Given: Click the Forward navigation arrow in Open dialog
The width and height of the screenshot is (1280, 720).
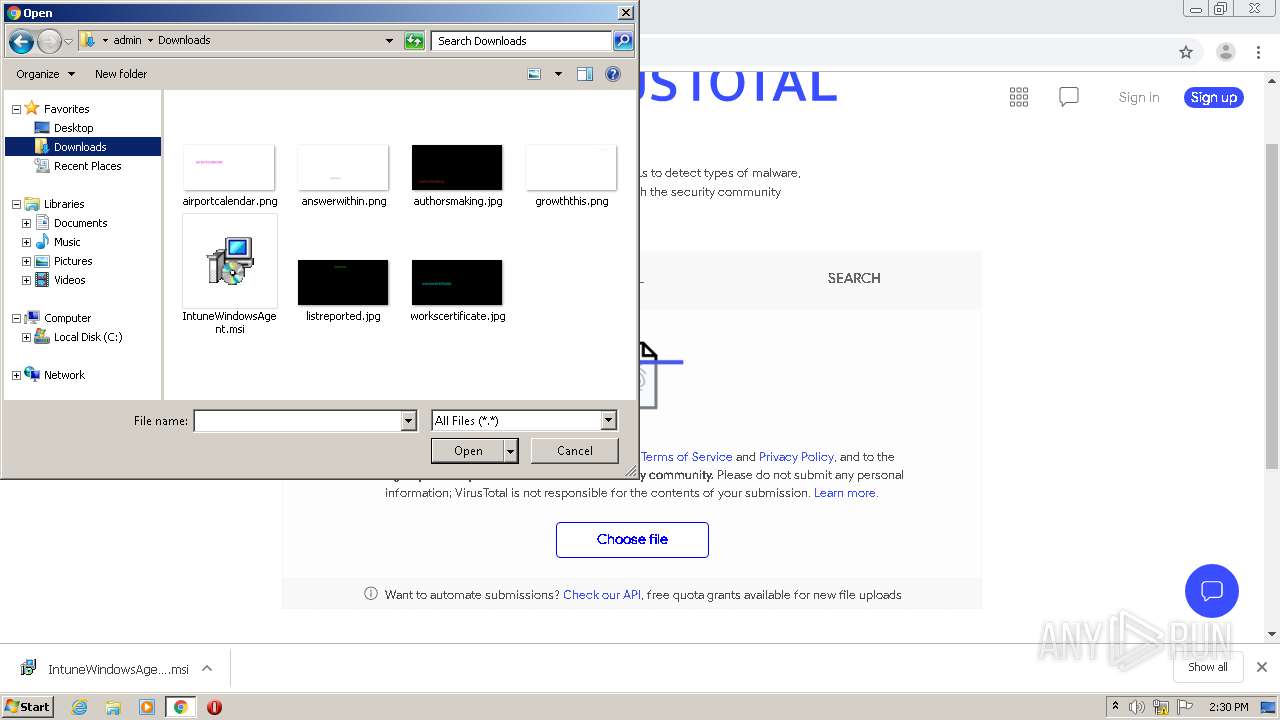Looking at the screenshot, I should click(49, 41).
